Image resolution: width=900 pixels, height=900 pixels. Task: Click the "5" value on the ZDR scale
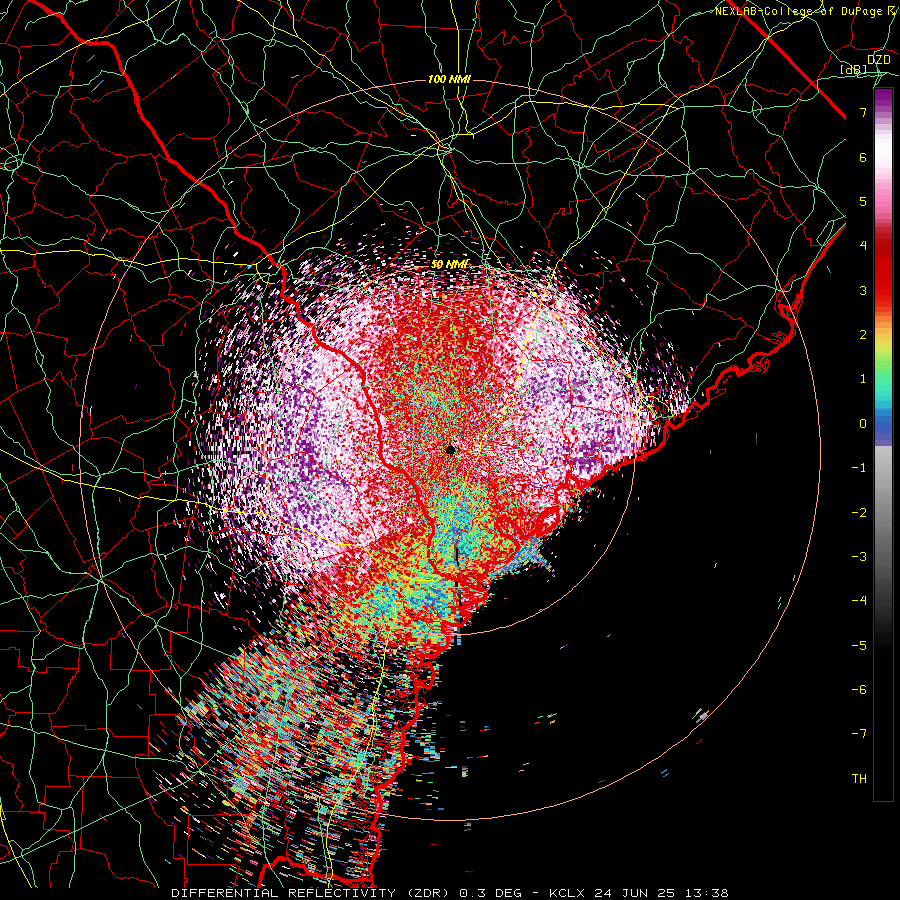point(863,201)
